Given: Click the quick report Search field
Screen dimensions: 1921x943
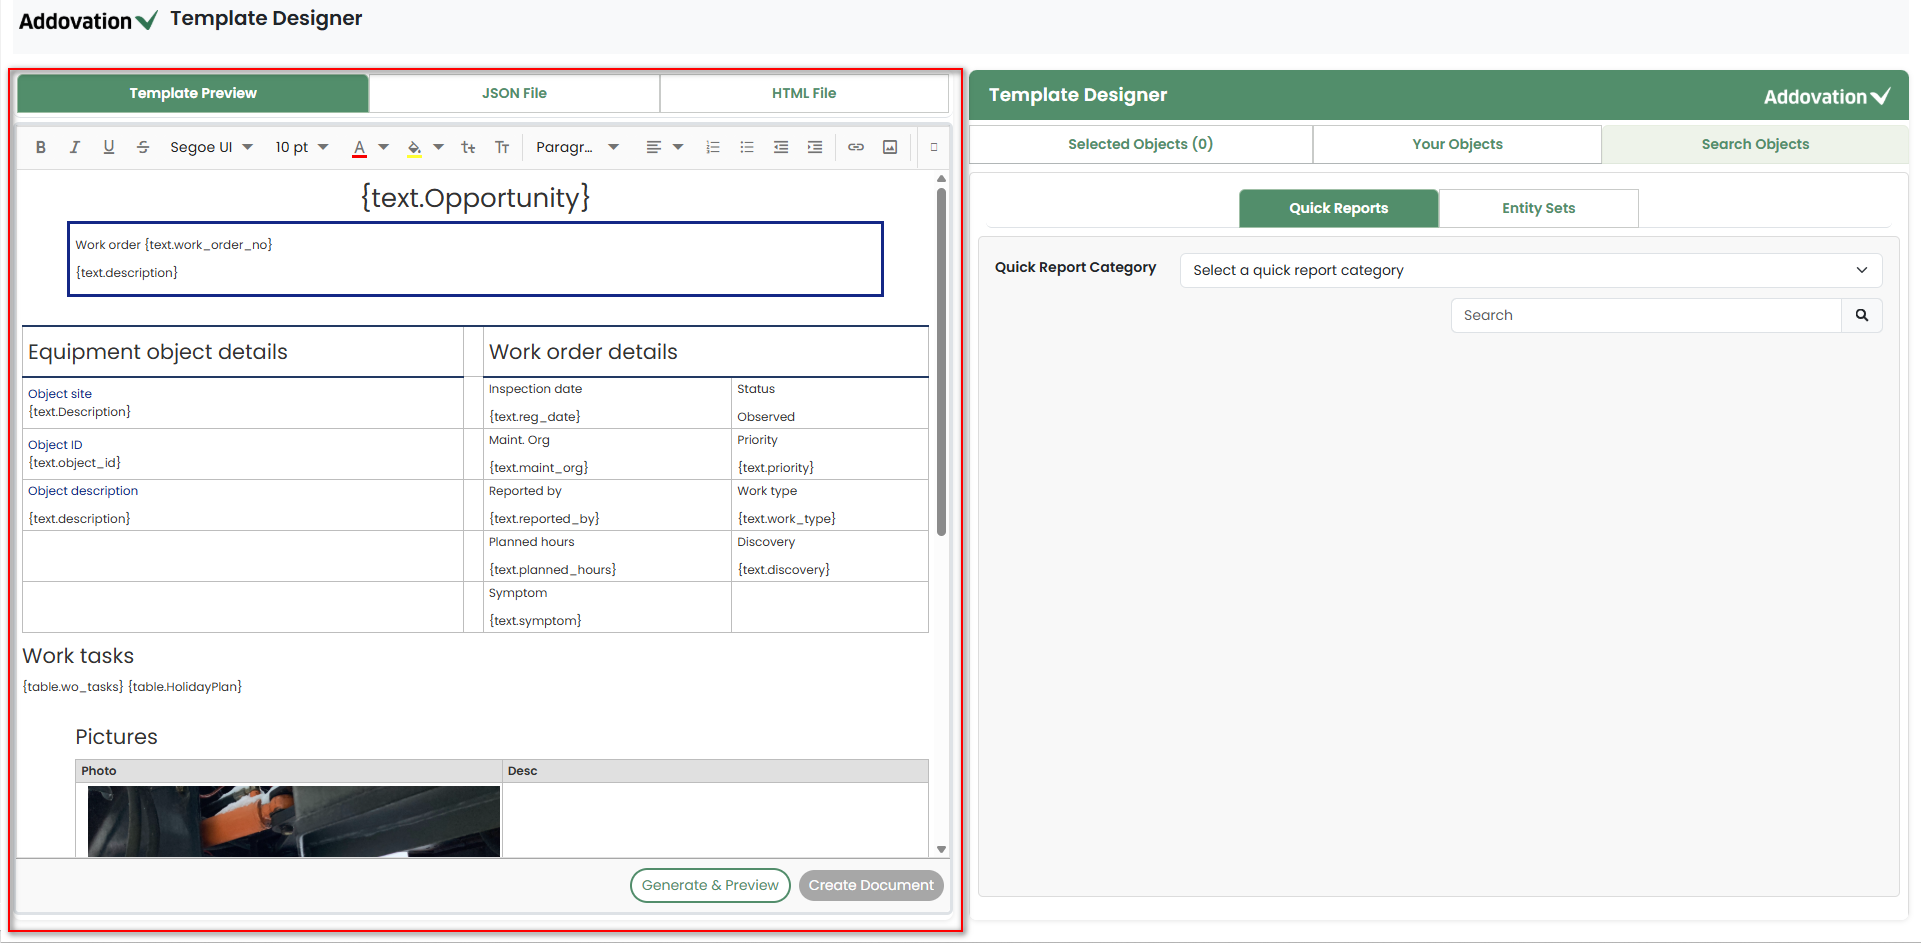Looking at the screenshot, I should point(1645,315).
